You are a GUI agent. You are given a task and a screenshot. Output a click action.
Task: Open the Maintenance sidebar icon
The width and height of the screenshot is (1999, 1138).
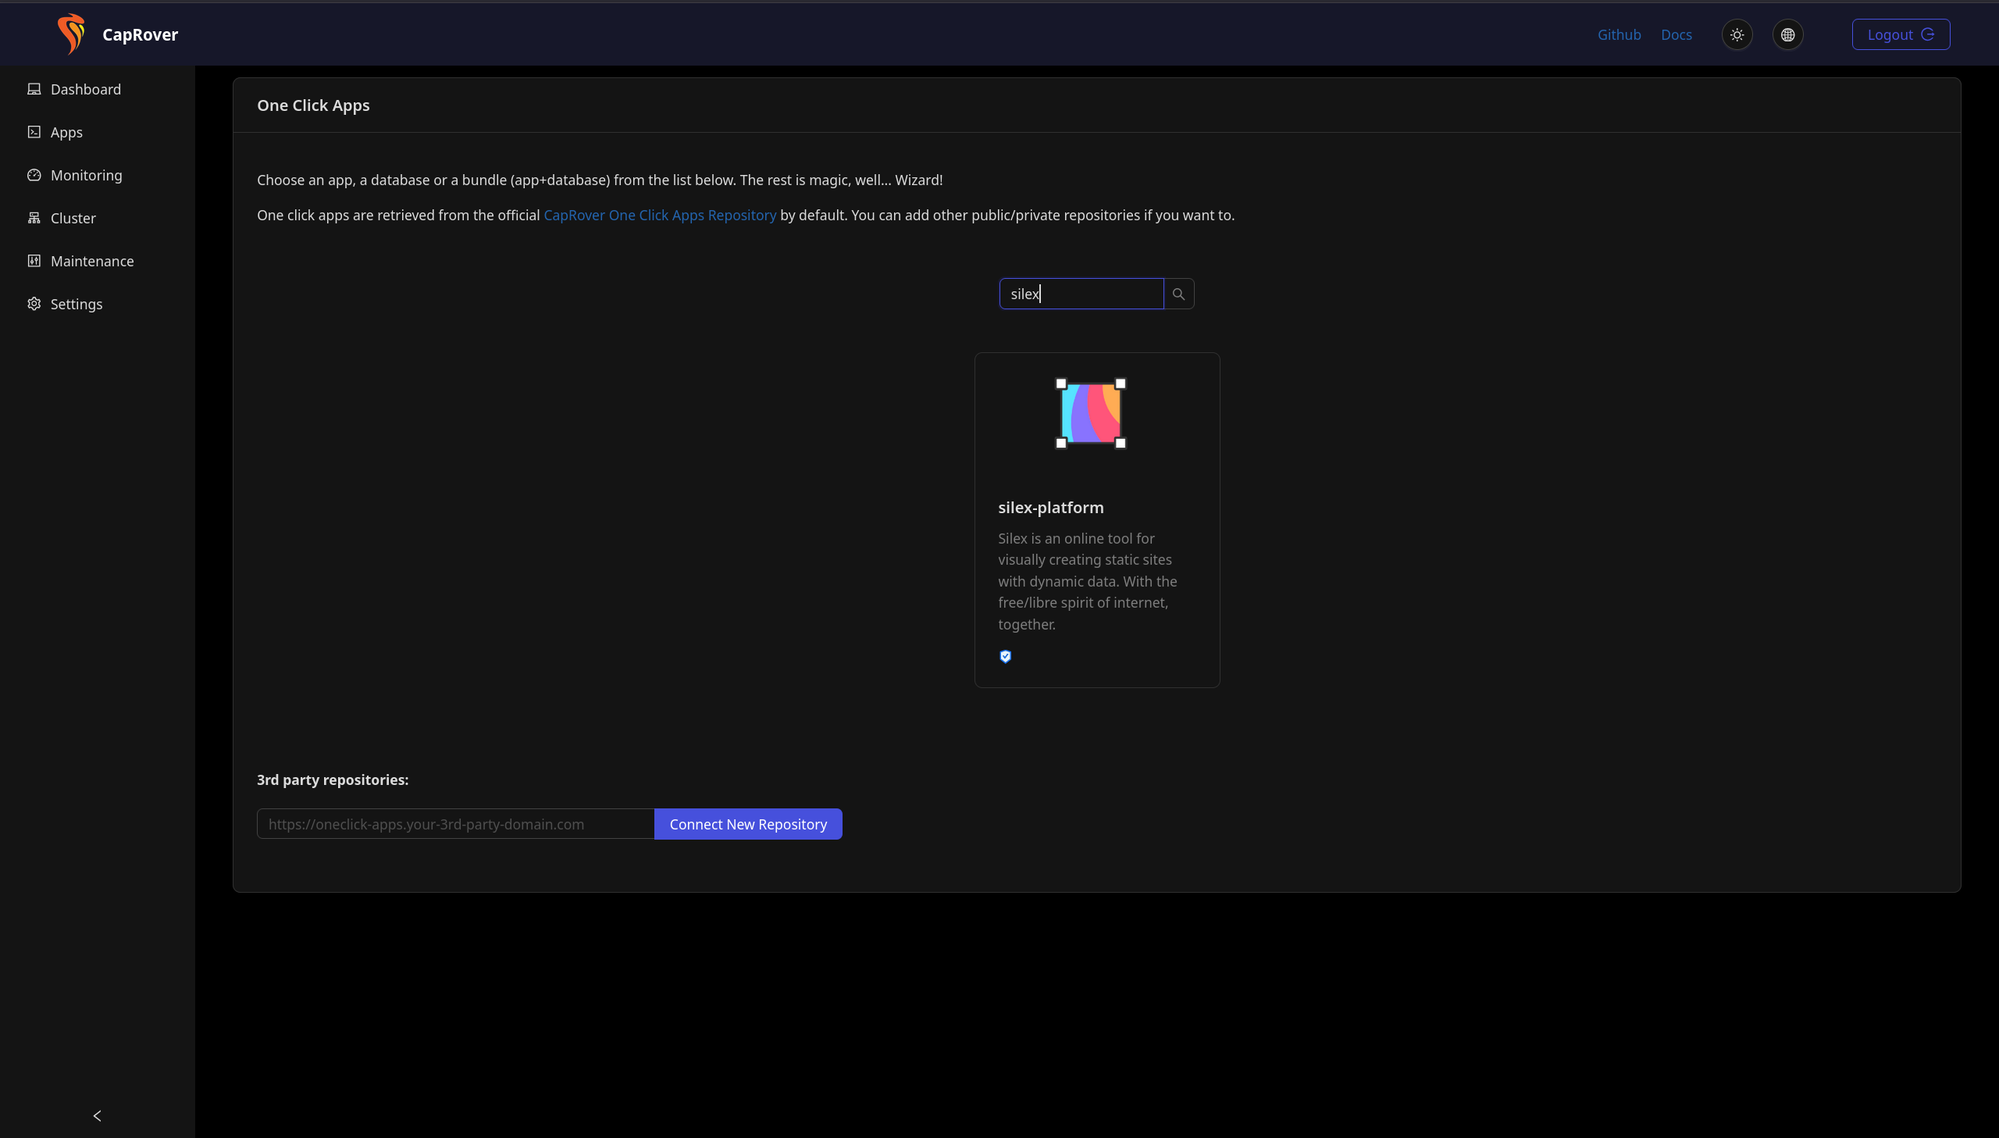tap(34, 260)
